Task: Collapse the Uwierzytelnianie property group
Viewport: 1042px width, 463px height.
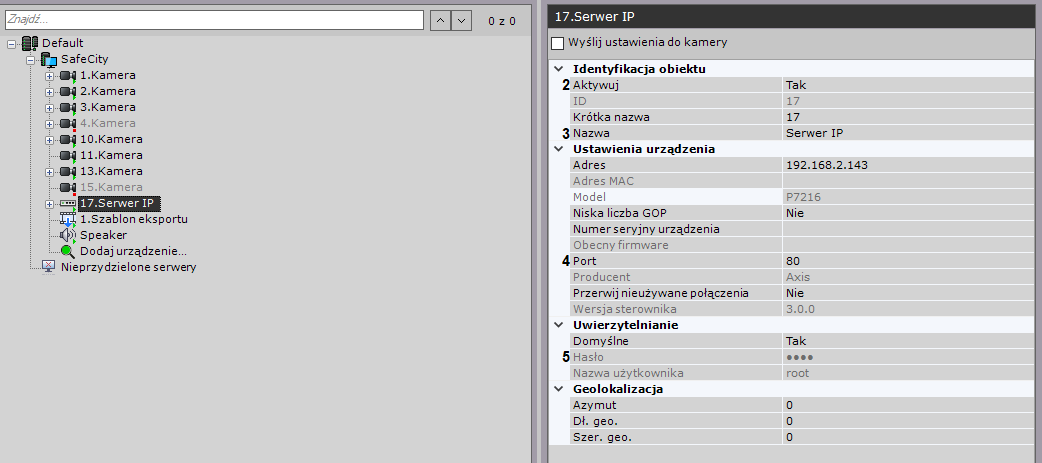Action: (x=558, y=325)
